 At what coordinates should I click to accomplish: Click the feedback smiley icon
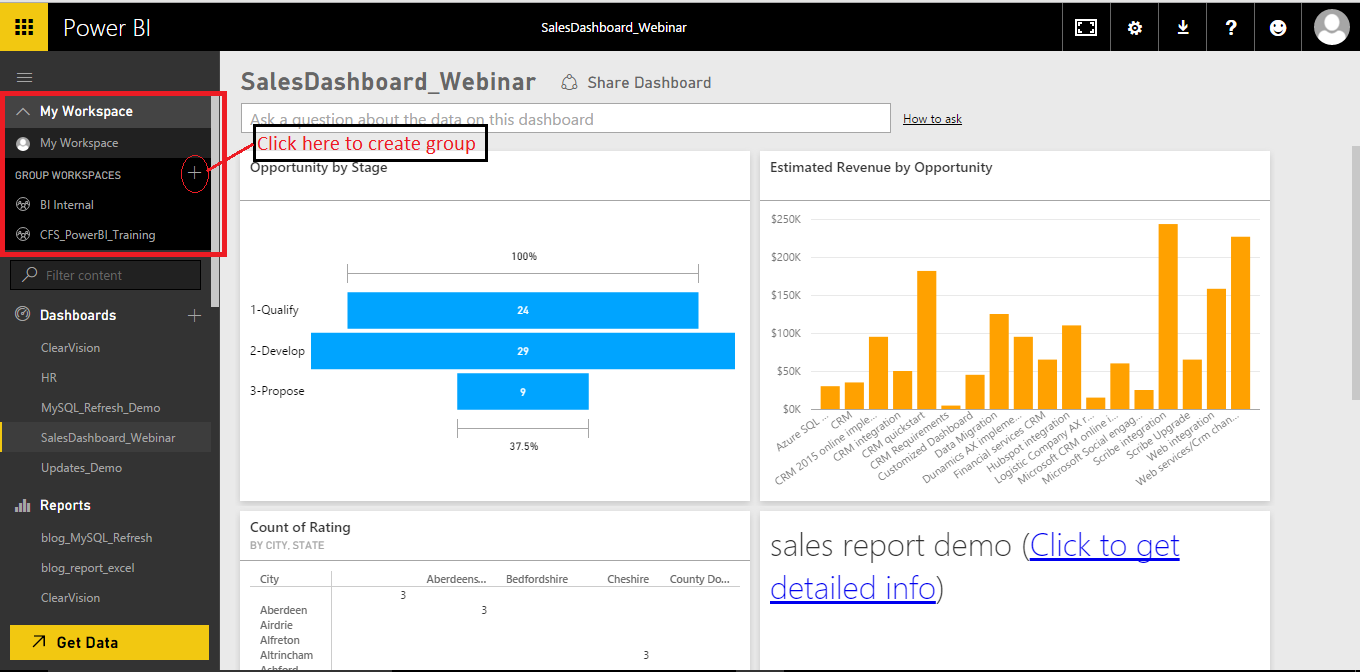point(1278,28)
